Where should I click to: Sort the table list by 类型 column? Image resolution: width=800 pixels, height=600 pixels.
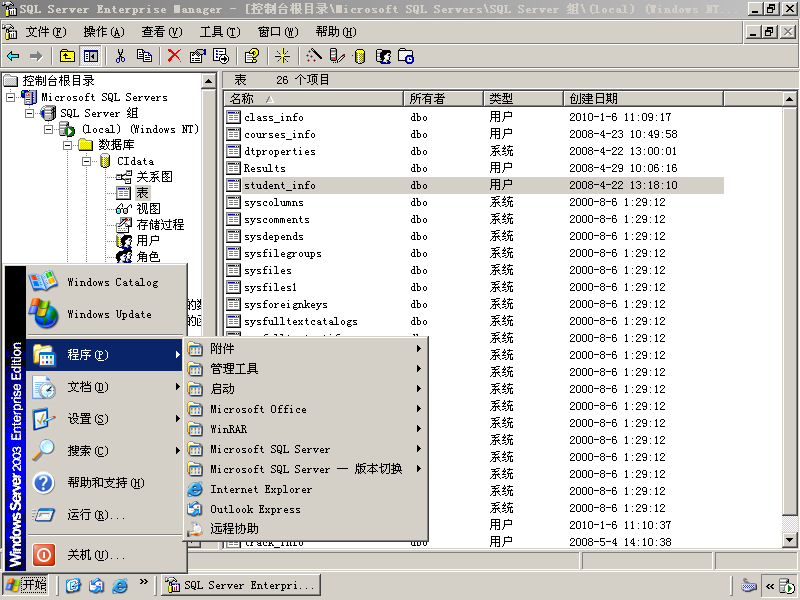pyautogui.click(x=523, y=98)
